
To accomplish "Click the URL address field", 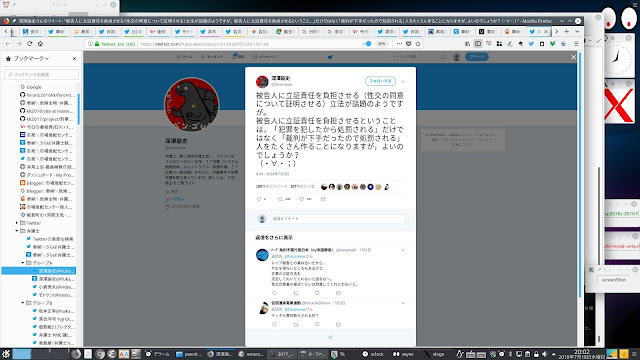I will pos(249,44).
